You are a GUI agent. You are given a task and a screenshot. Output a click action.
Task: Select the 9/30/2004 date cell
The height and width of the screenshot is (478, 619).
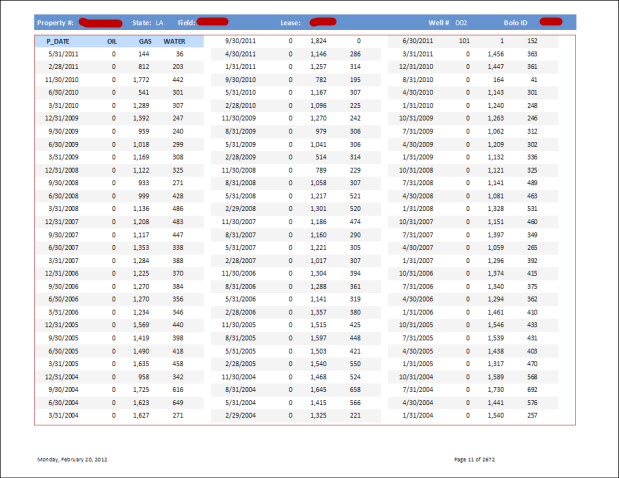63,390
